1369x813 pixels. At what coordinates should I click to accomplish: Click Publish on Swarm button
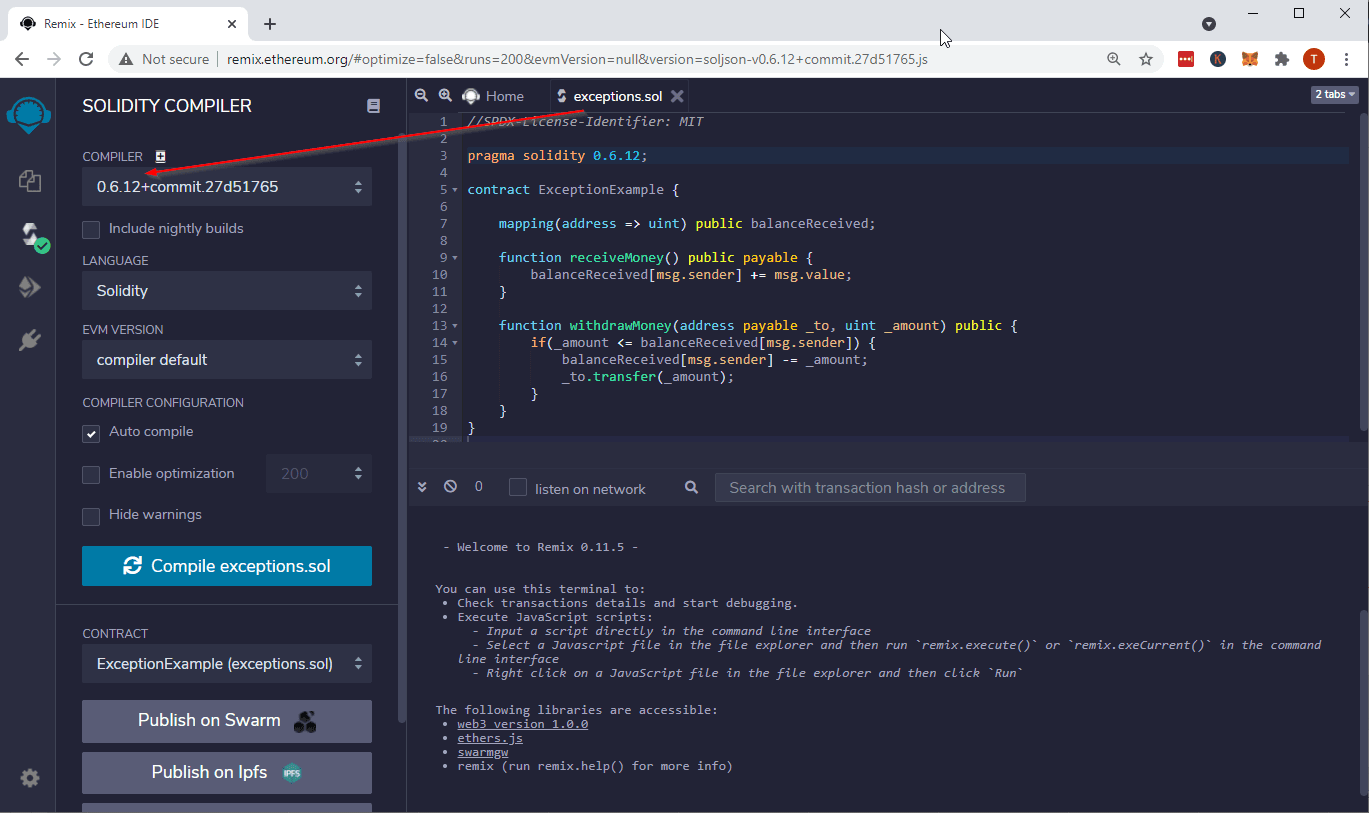click(227, 721)
